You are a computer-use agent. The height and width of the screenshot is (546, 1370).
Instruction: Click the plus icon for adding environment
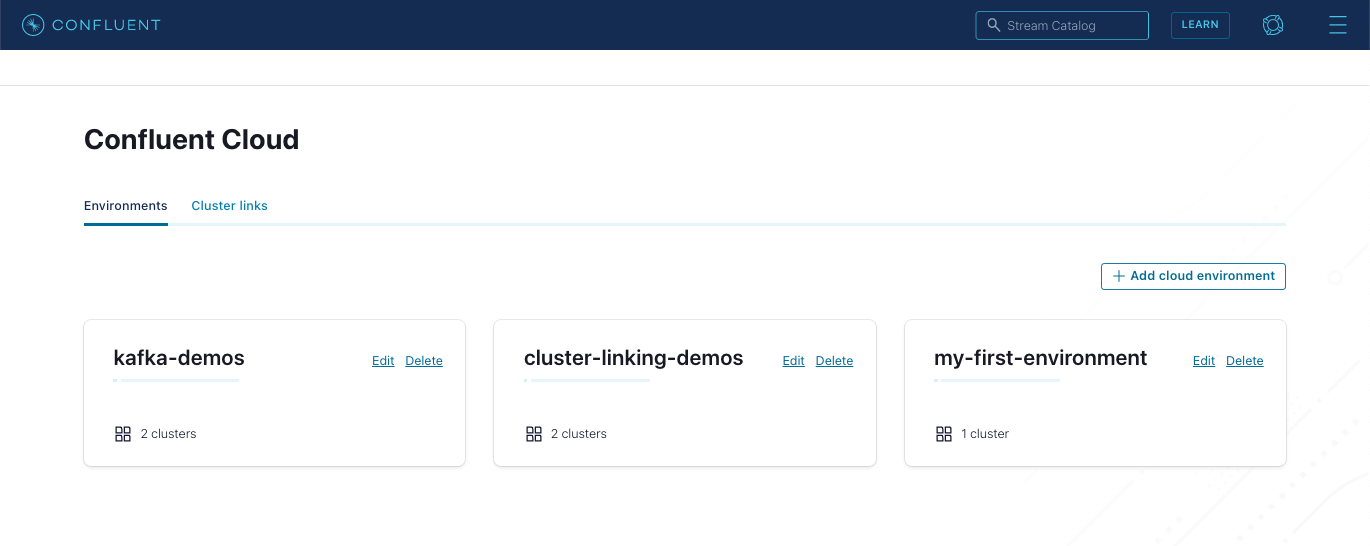(1119, 276)
